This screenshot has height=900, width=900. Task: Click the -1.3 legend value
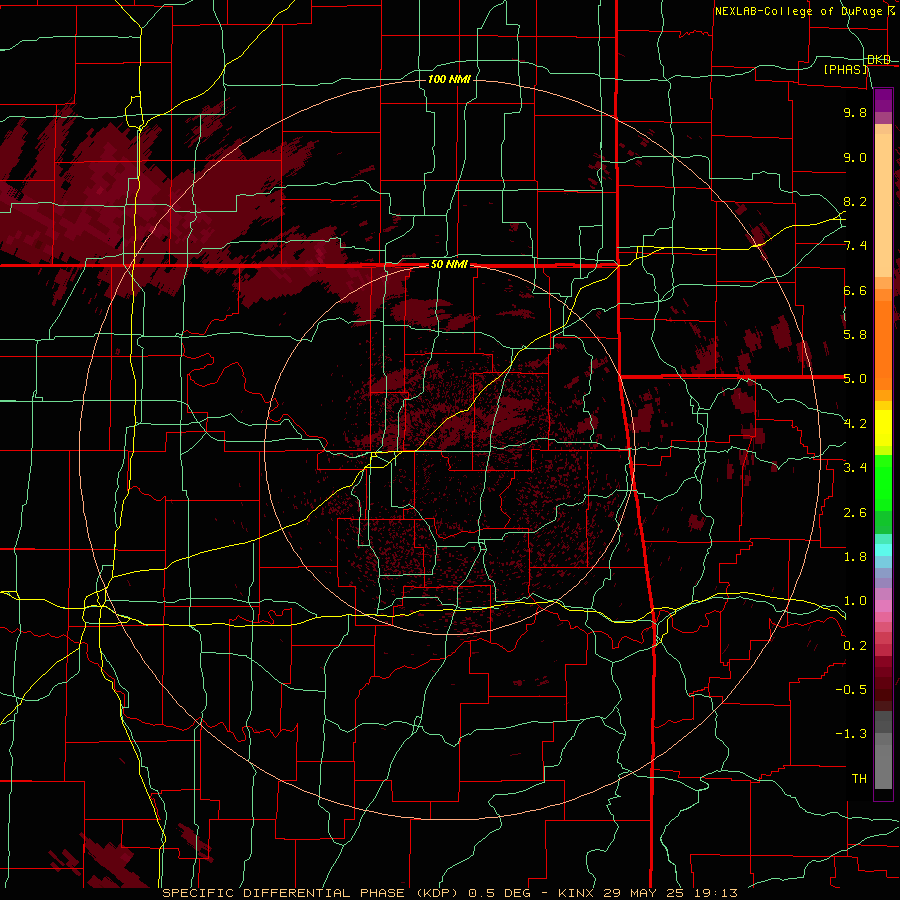pos(851,734)
